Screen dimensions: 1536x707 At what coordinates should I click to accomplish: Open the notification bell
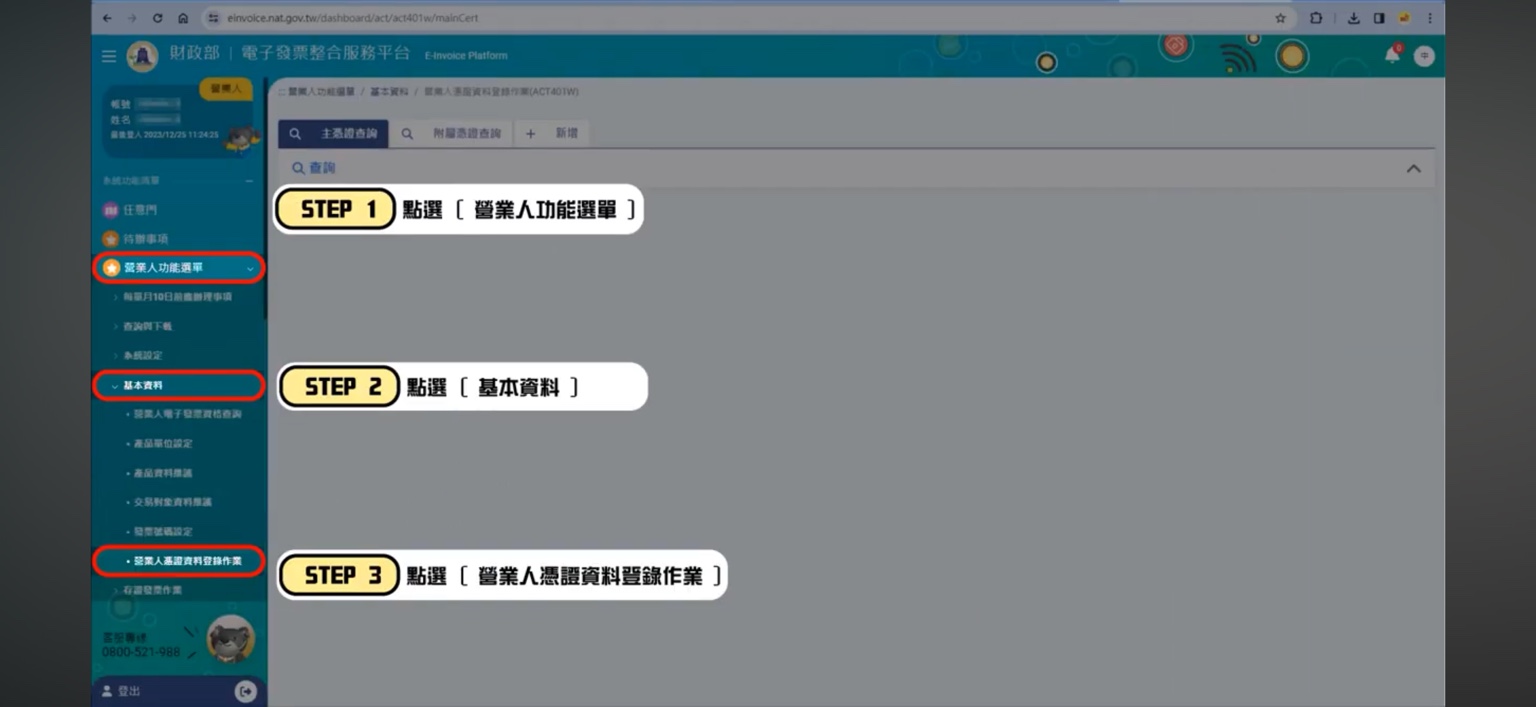click(1392, 55)
